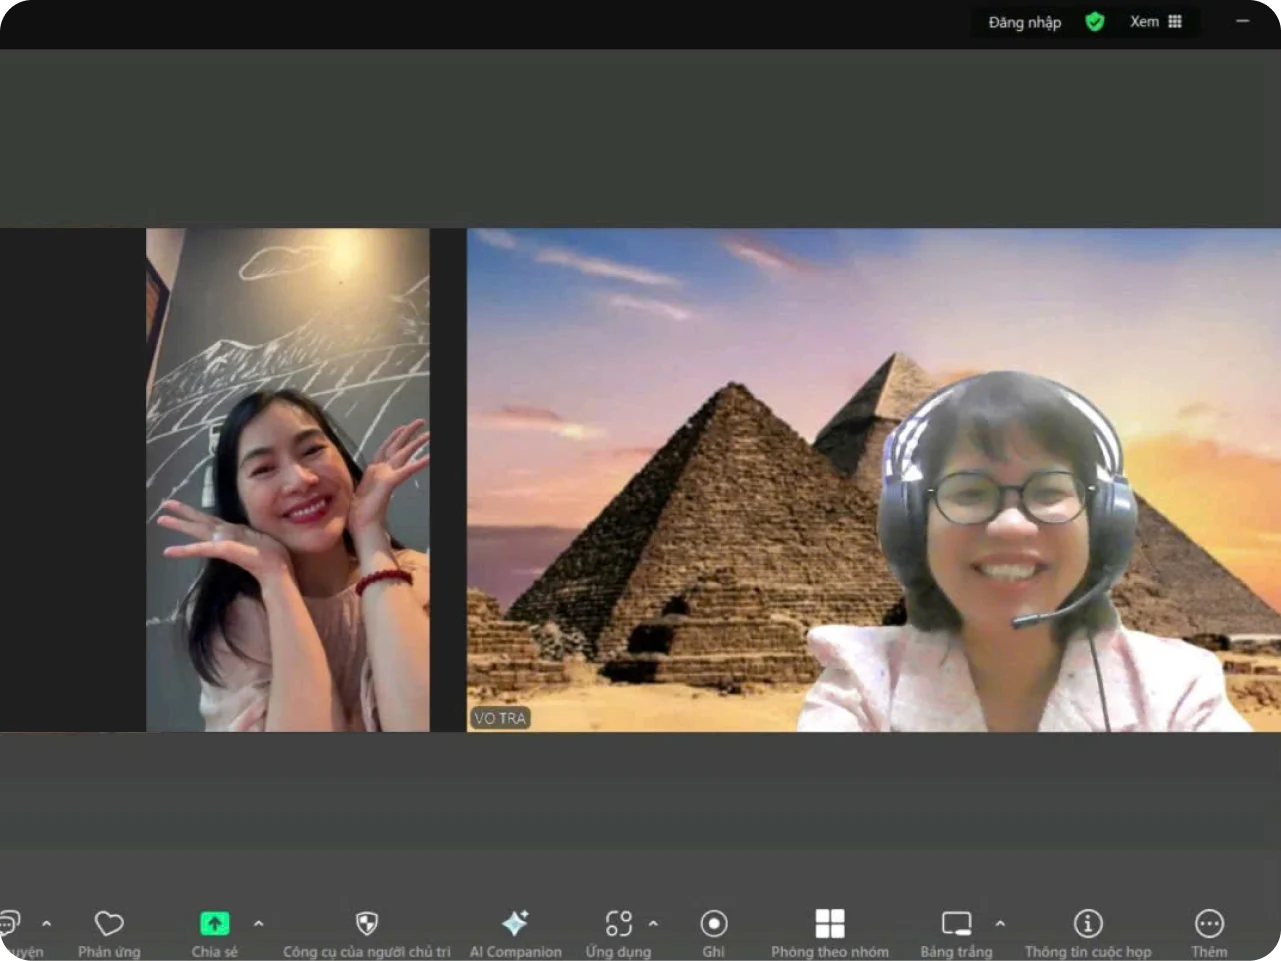
Task: Open the Ứng dụng apps icon
Action: coord(618,924)
